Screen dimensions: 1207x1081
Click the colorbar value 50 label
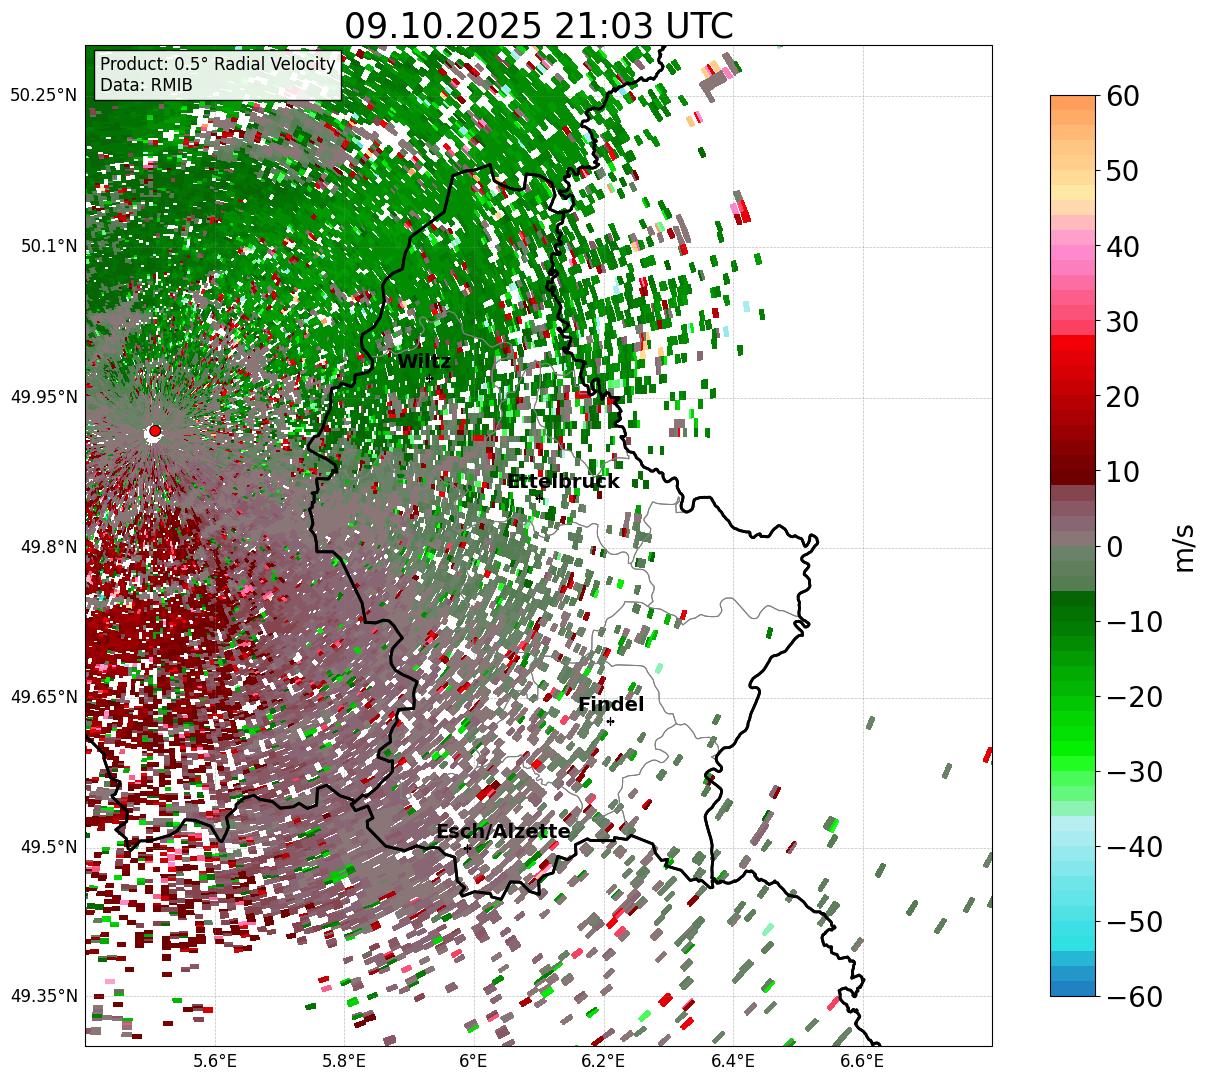click(1120, 171)
